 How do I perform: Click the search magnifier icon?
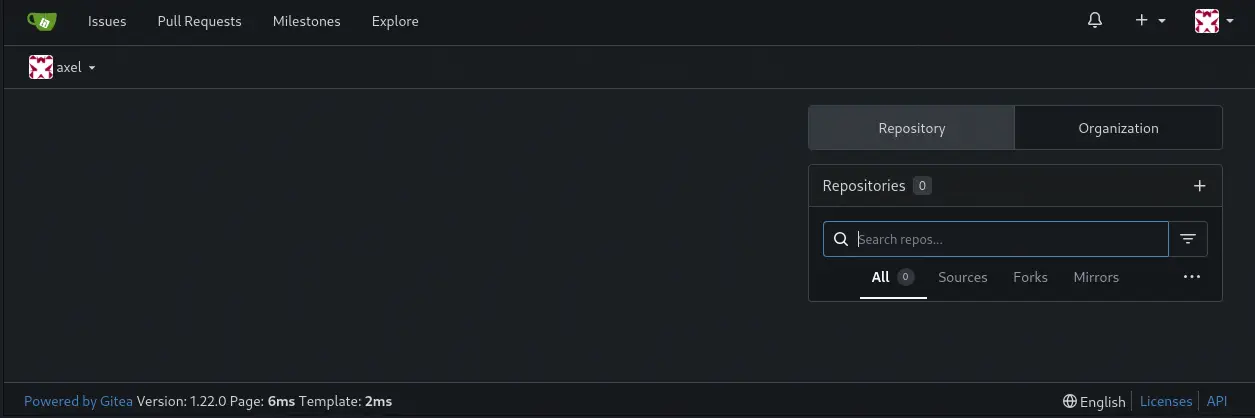click(x=841, y=239)
